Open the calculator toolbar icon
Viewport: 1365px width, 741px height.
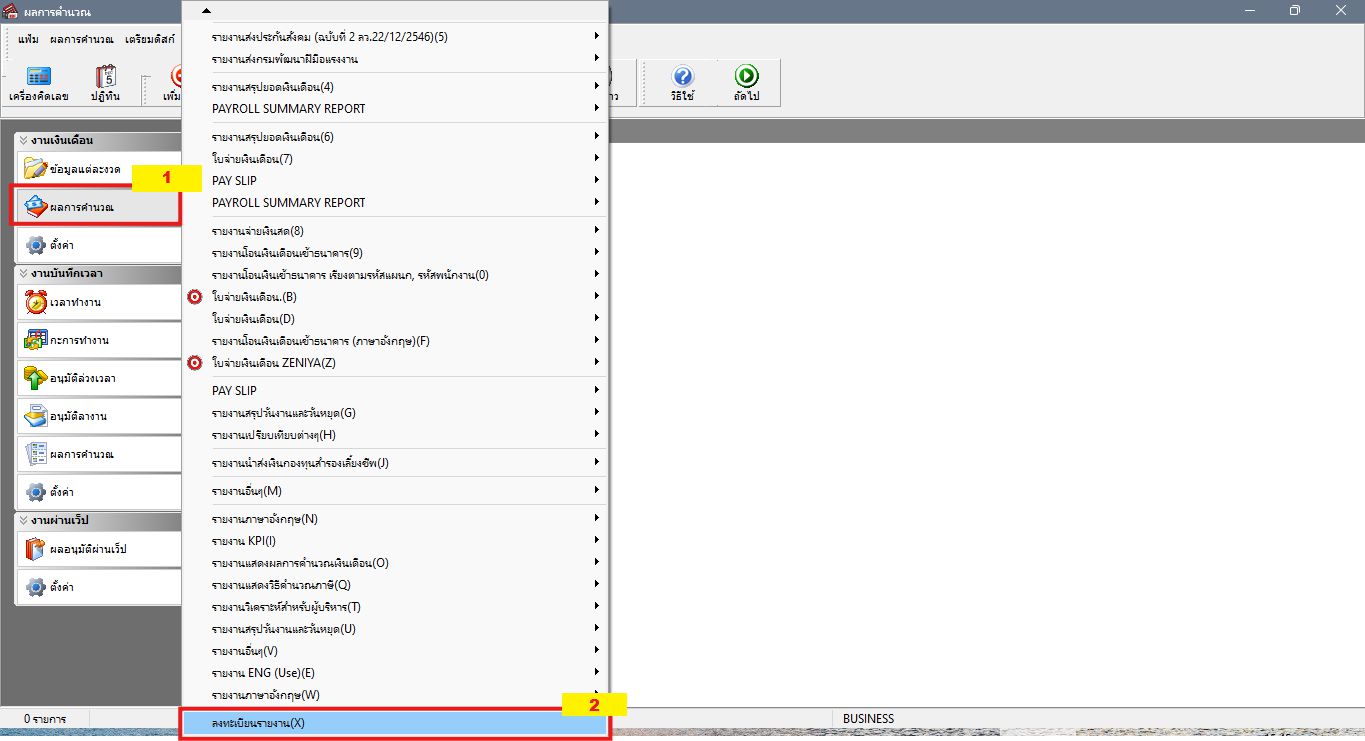[x=38, y=83]
